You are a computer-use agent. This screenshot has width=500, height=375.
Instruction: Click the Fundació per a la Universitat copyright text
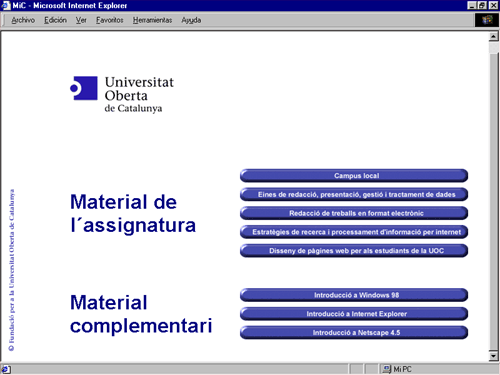pyautogui.click(x=12, y=270)
